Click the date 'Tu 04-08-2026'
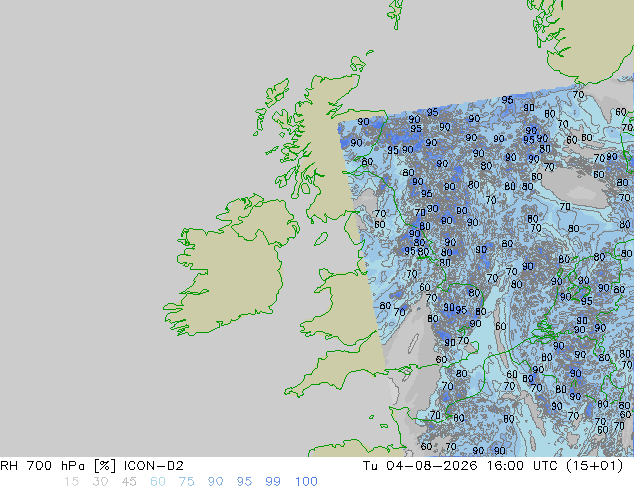The width and height of the screenshot is (634, 490). coord(420,466)
